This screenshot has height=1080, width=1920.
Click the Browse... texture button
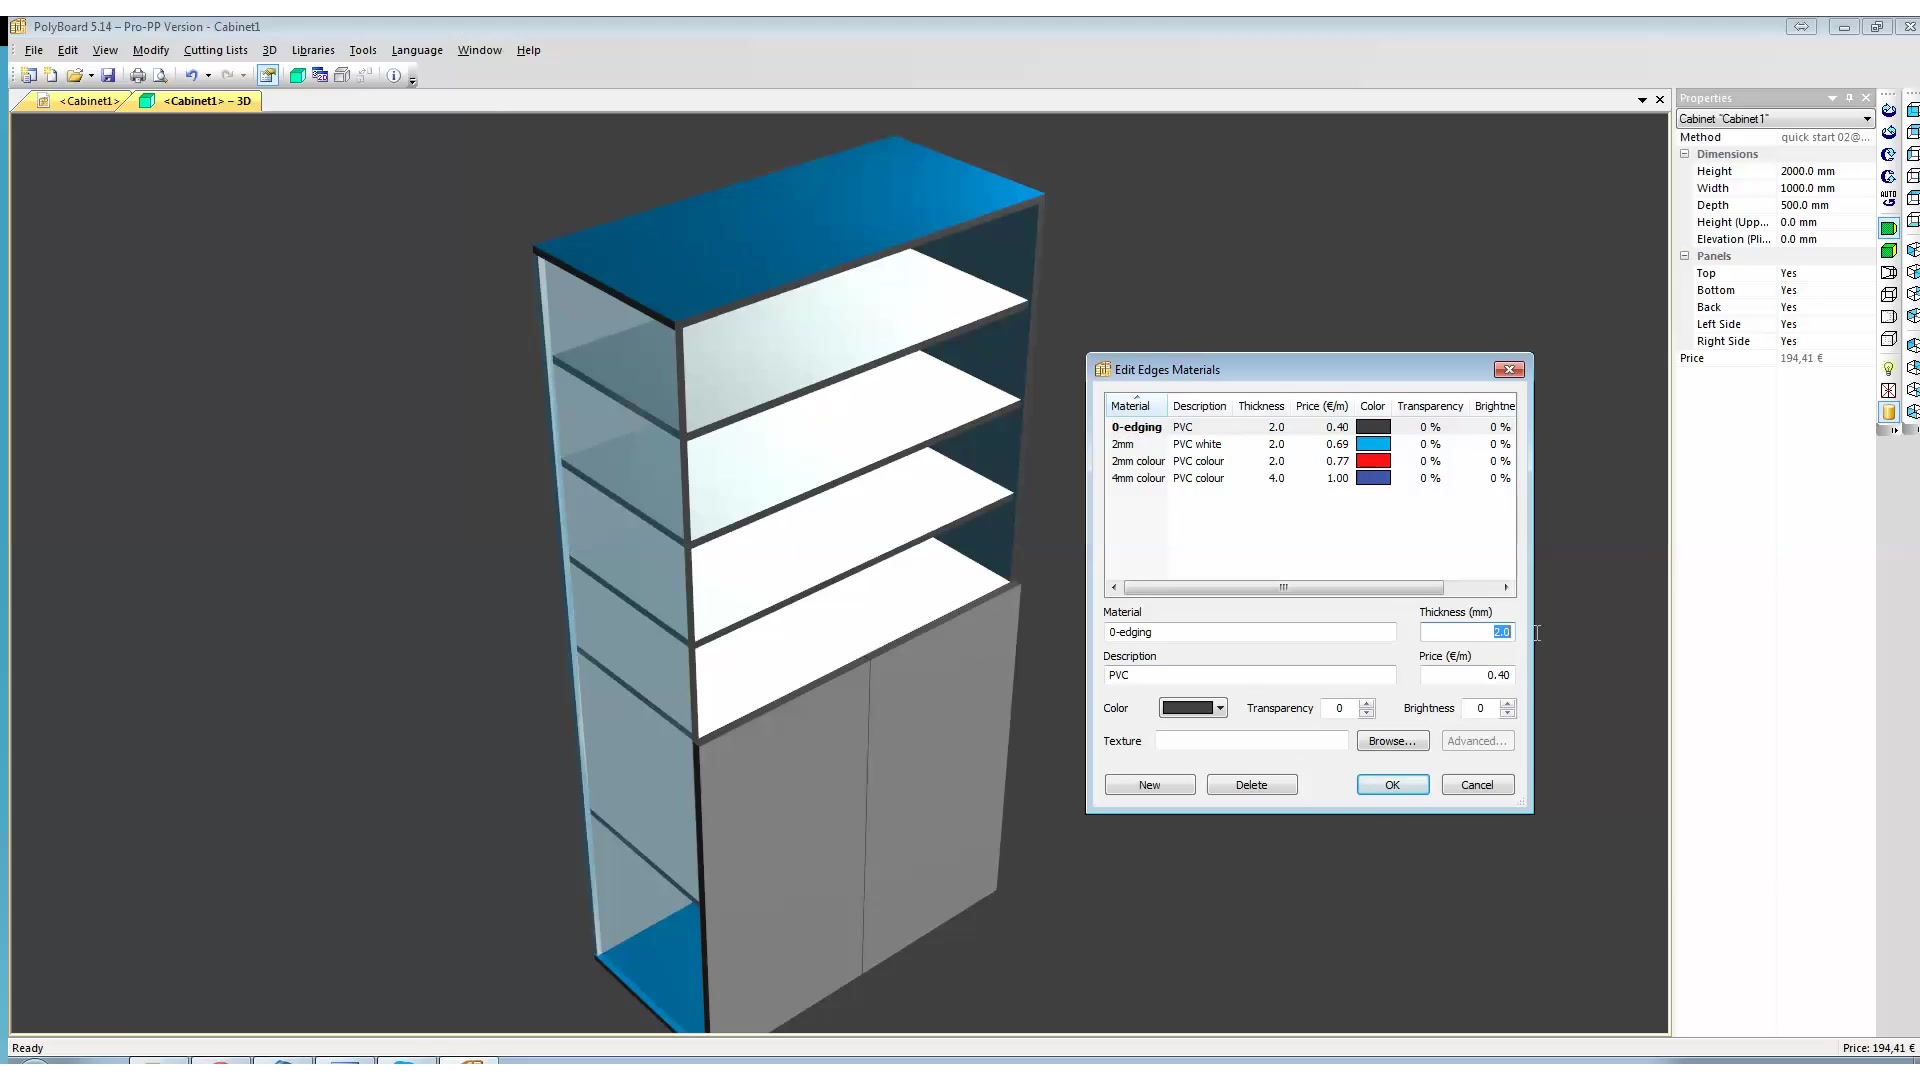pyautogui.click(x=1392, y=741)
